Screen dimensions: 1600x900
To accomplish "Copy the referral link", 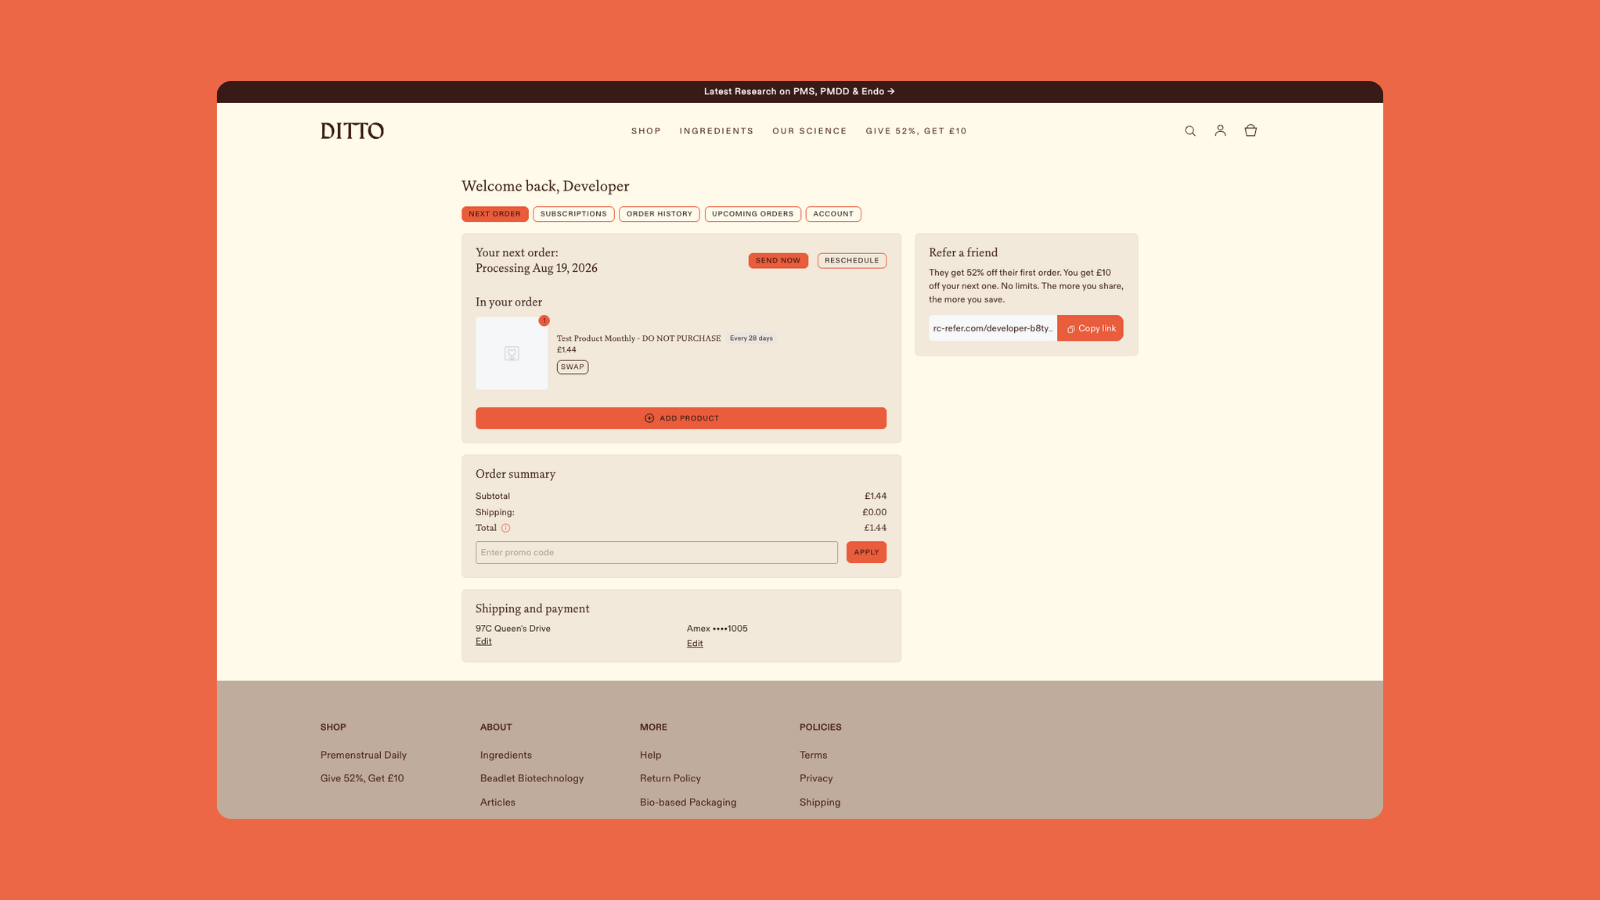I will 1090,328.
